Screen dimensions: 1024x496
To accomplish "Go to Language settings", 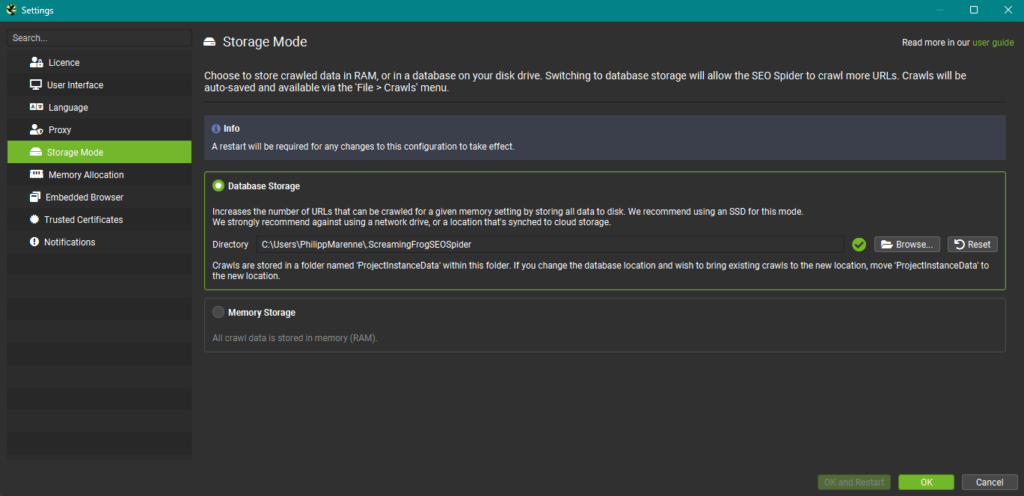I will (x=99, y=107).
